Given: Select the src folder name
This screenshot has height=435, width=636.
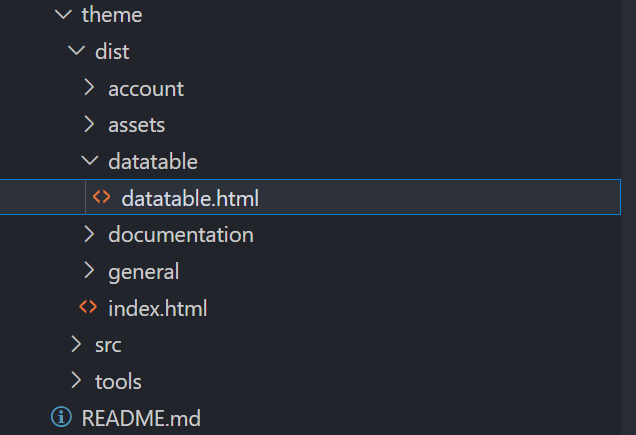Looking at the screenshot, I should 108,345.
